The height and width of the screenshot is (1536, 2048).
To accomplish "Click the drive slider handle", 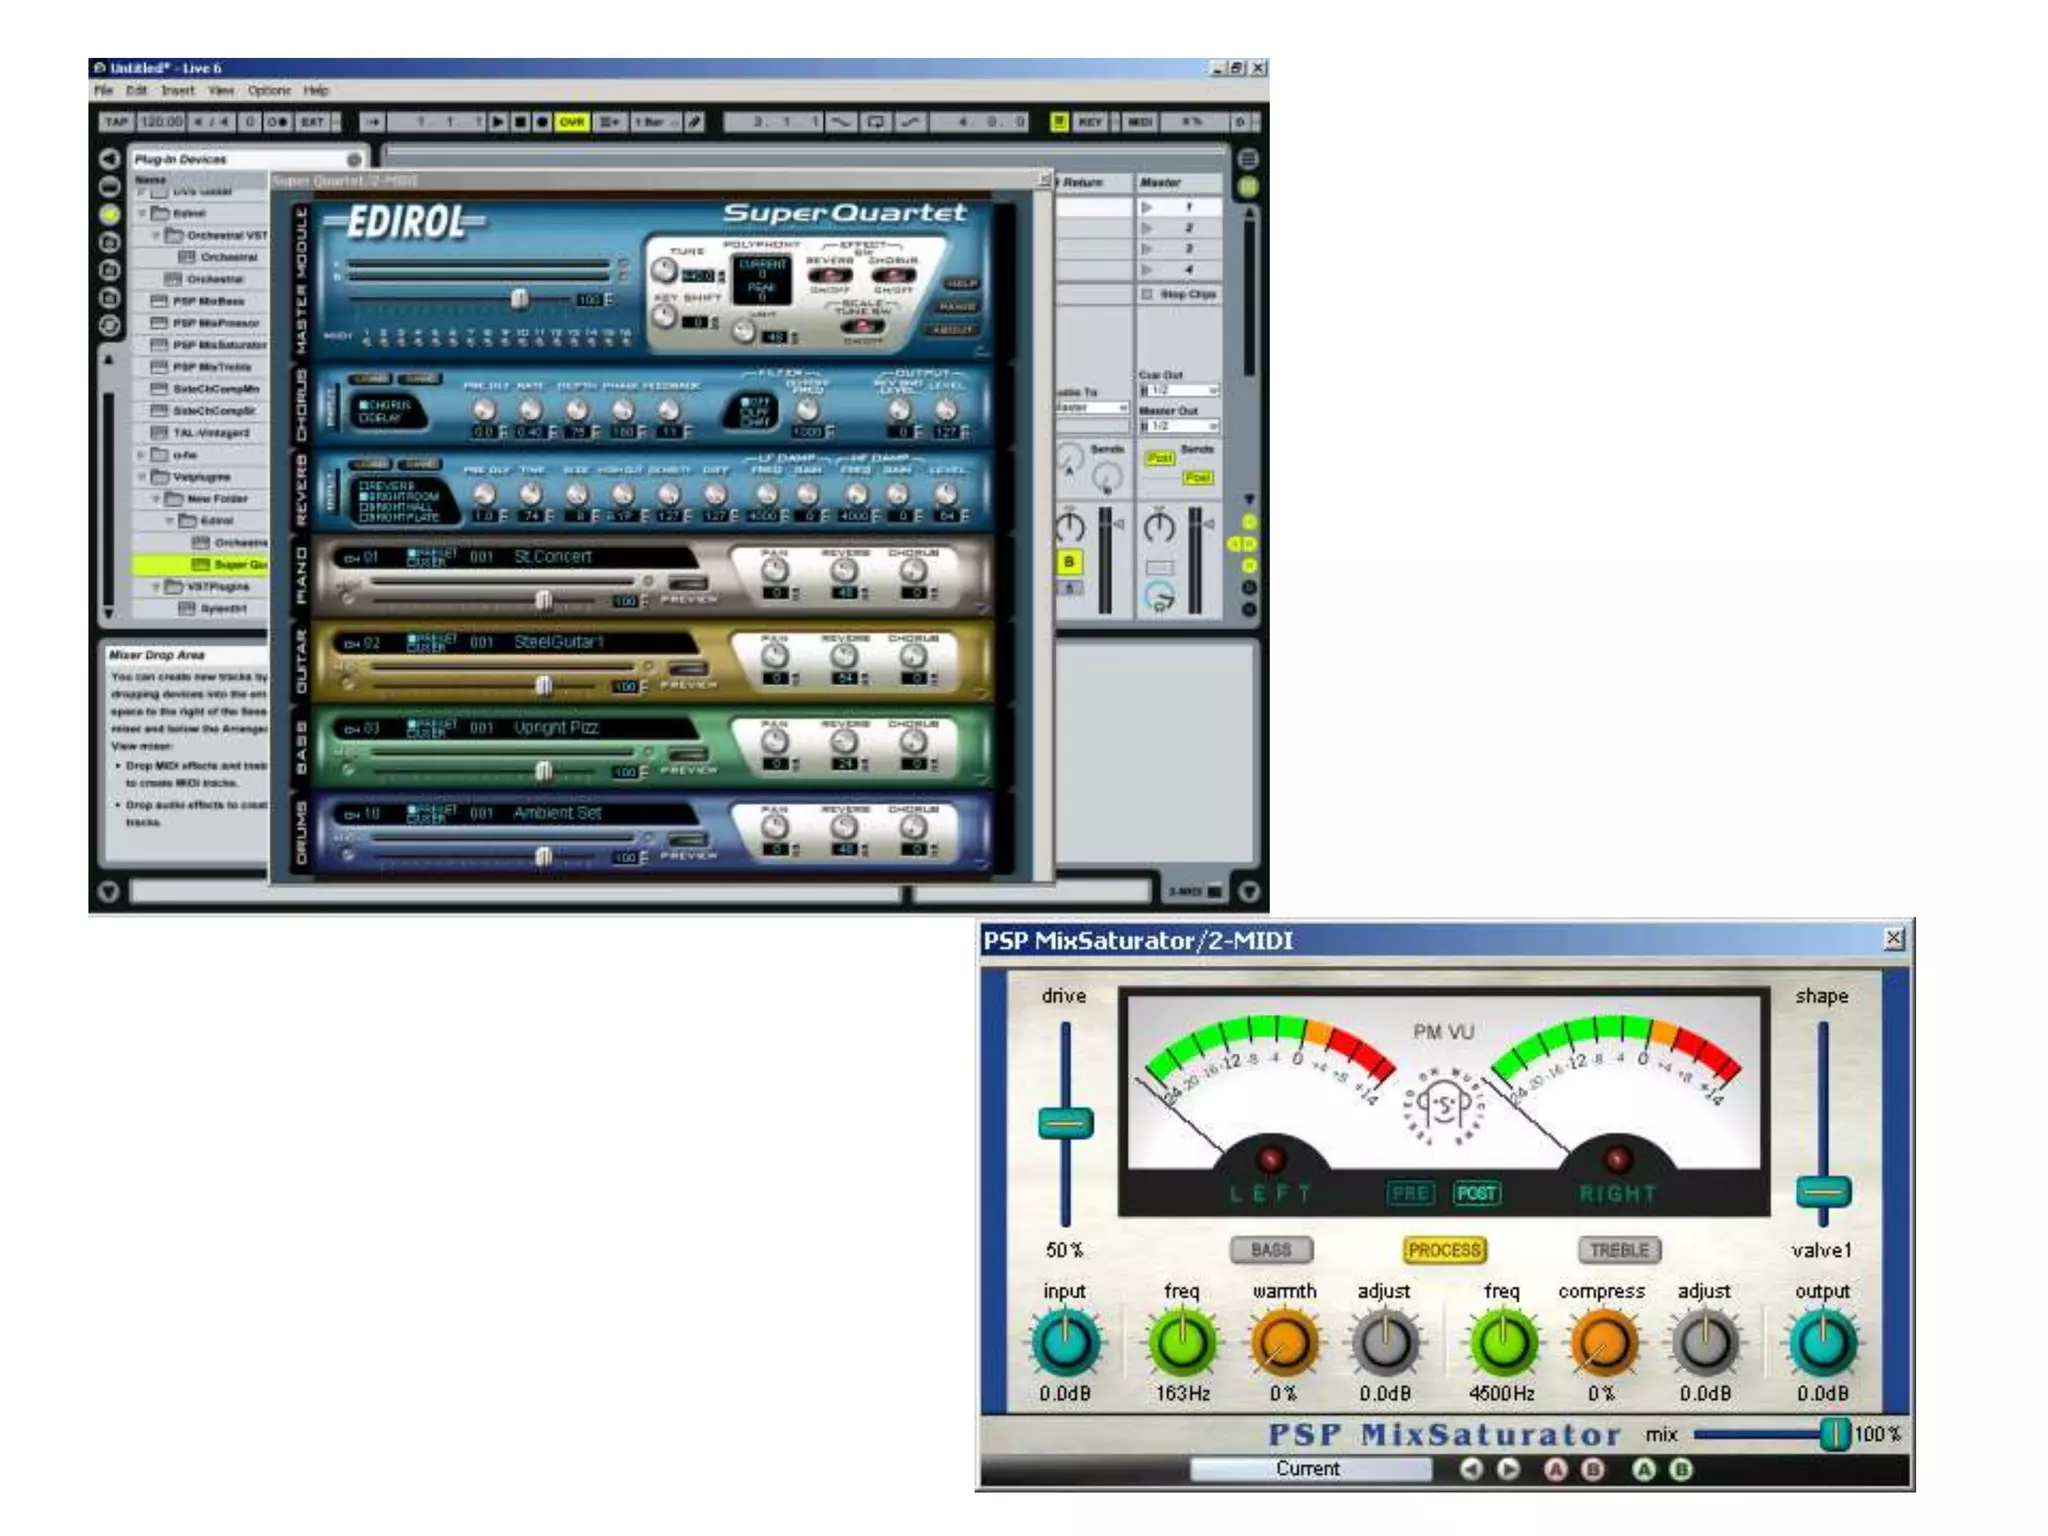I will (1065, 1123).
